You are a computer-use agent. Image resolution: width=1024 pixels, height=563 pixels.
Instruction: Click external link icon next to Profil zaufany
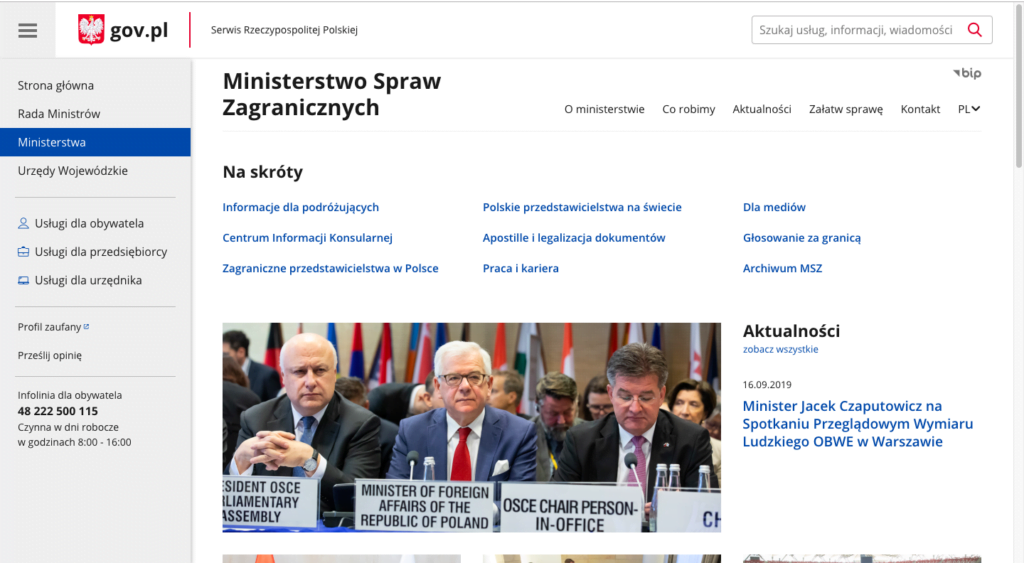[x=86, y=326]
